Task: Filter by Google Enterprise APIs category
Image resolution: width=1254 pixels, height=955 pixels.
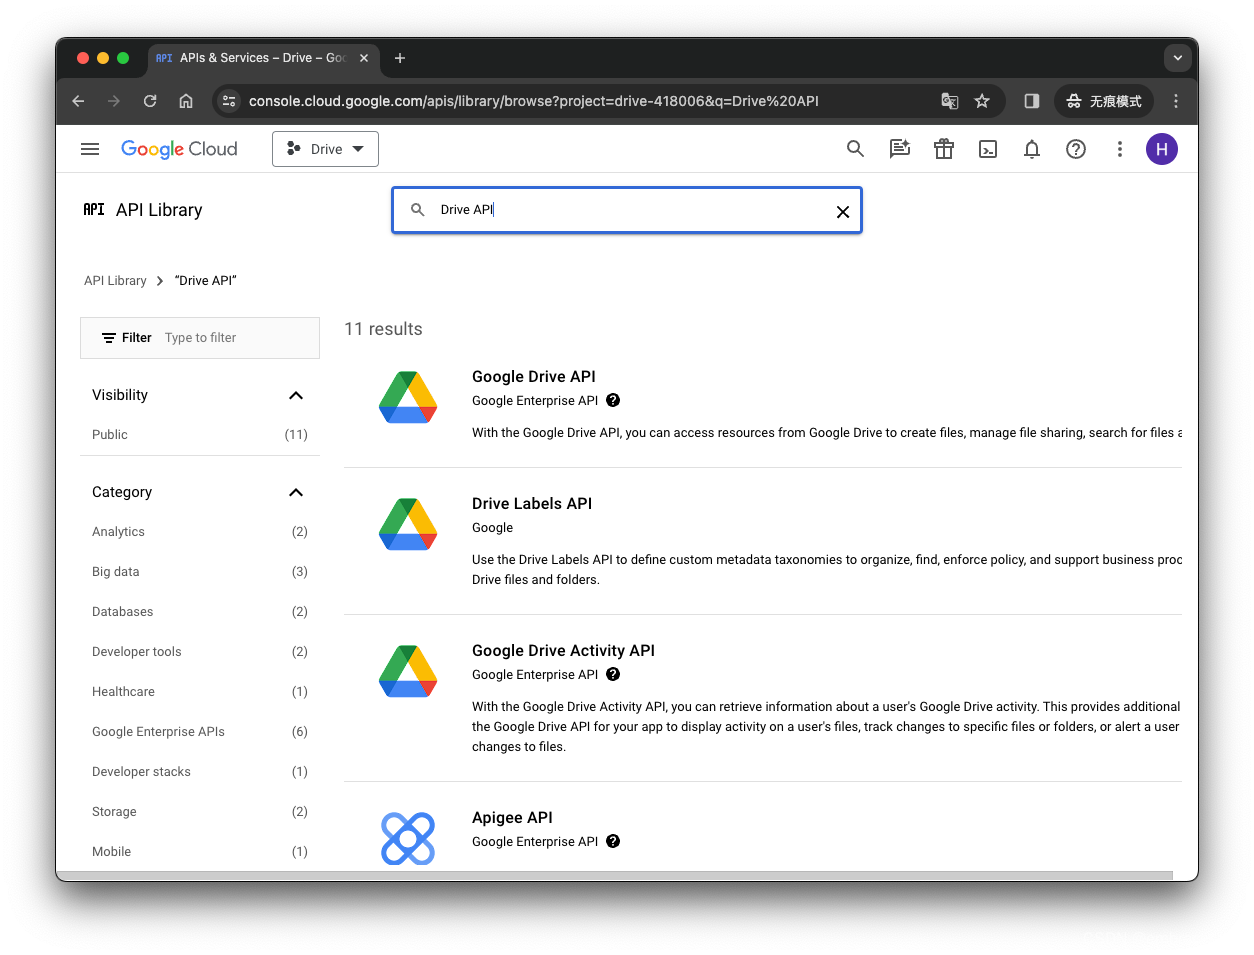Action: (x=200, y=732)
